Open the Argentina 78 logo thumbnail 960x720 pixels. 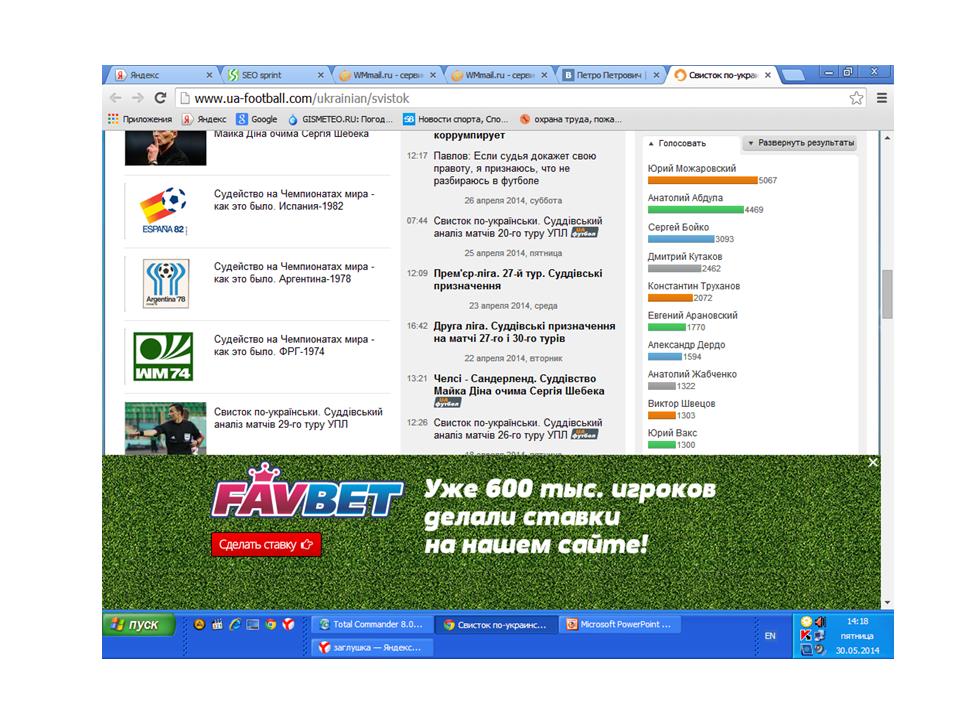coord(165,283)
